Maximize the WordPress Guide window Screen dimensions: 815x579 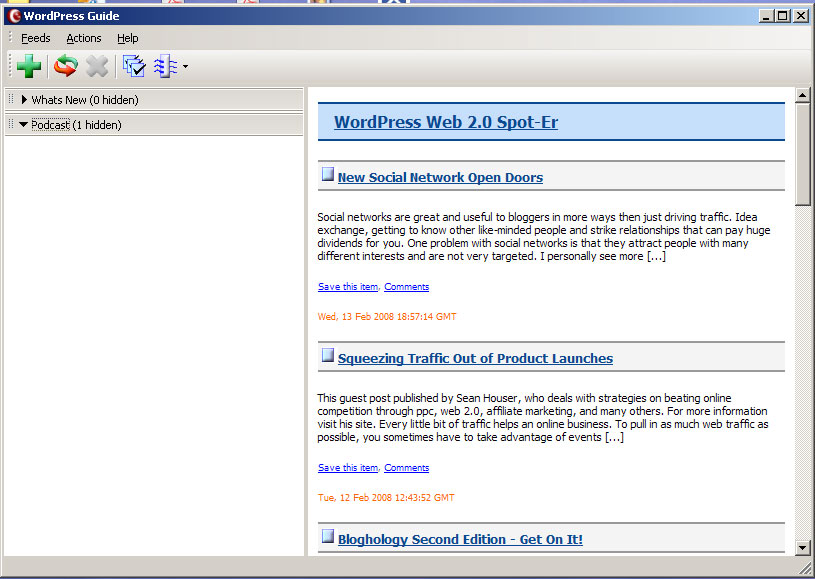(782, 16)
